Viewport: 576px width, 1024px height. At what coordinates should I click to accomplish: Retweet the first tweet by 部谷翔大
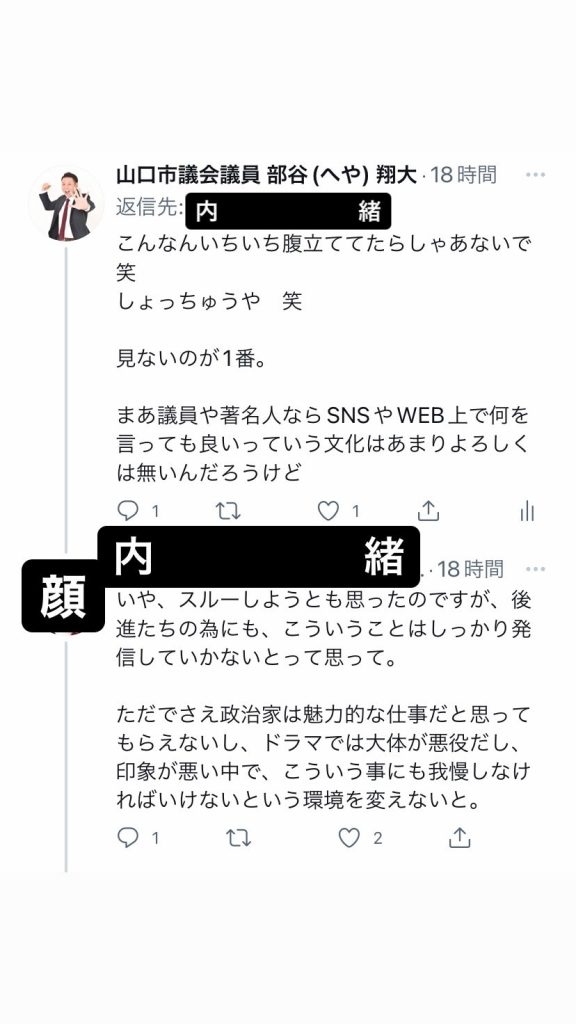point(228,511)
